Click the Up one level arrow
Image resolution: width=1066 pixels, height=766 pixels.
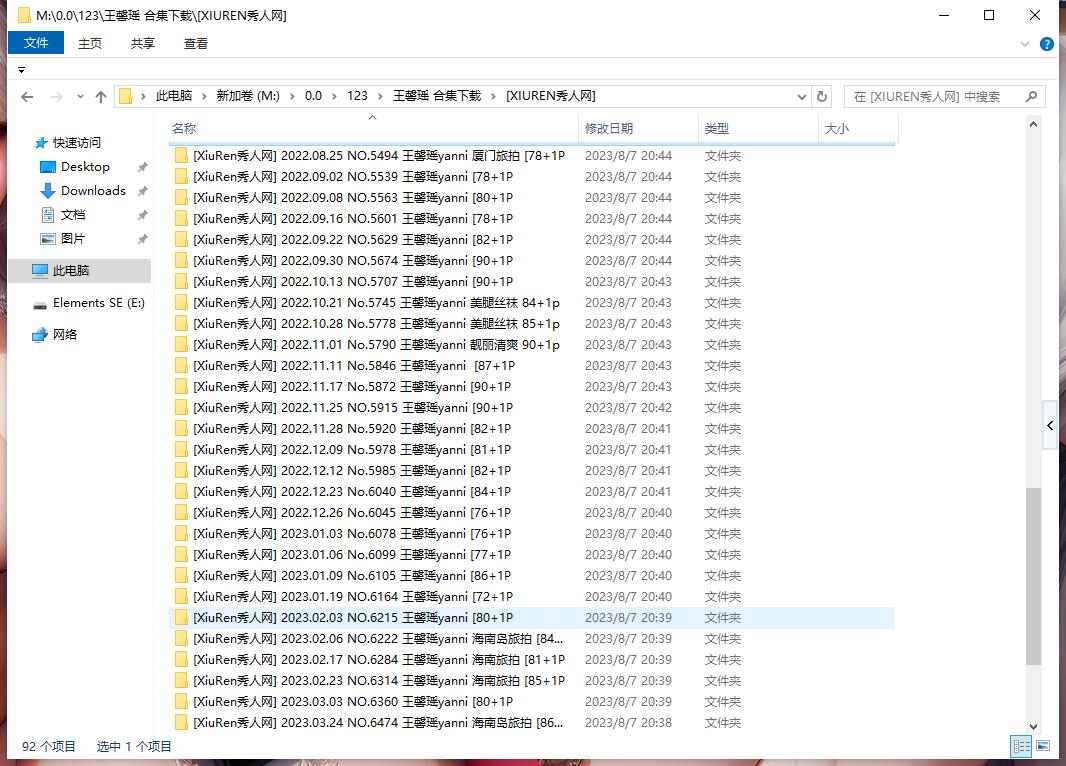101,97
